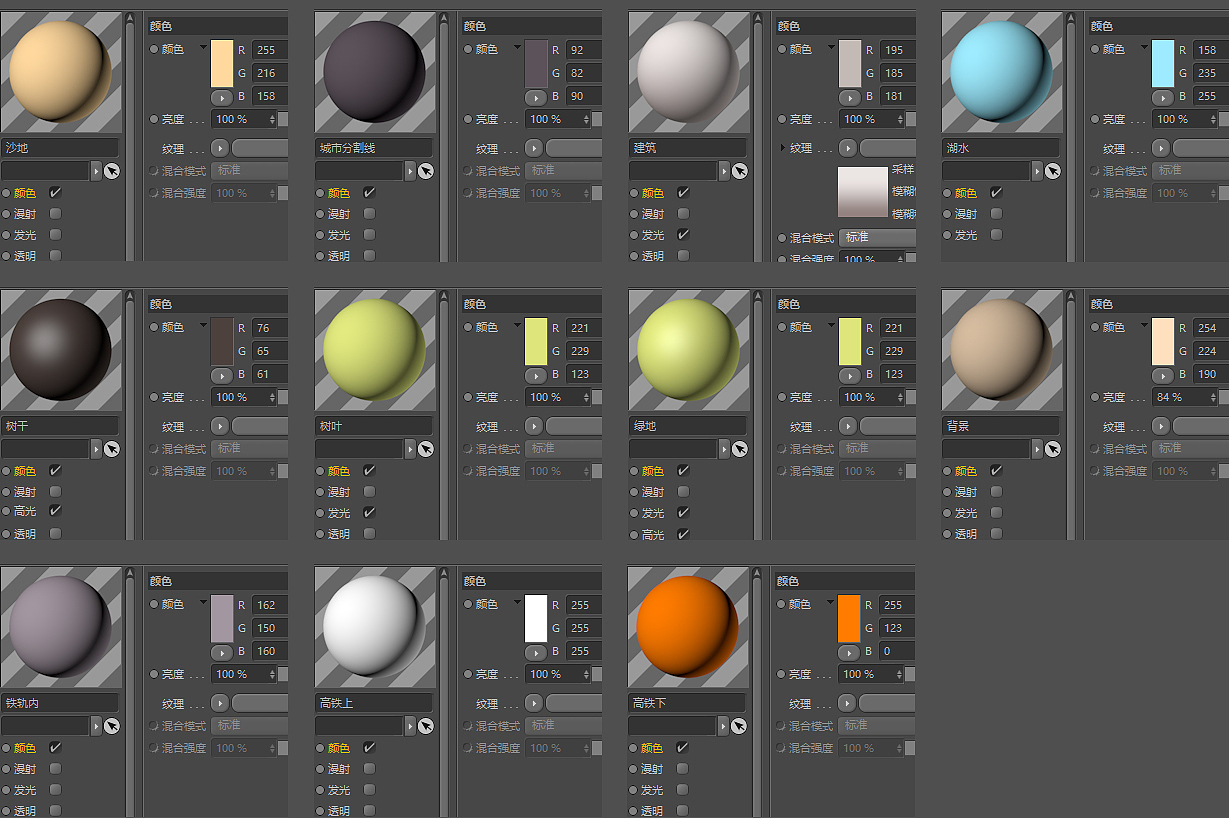1229x818 pixels.
Task: Click the picker cursor icon under 高铁下 name
Action: 740,726
